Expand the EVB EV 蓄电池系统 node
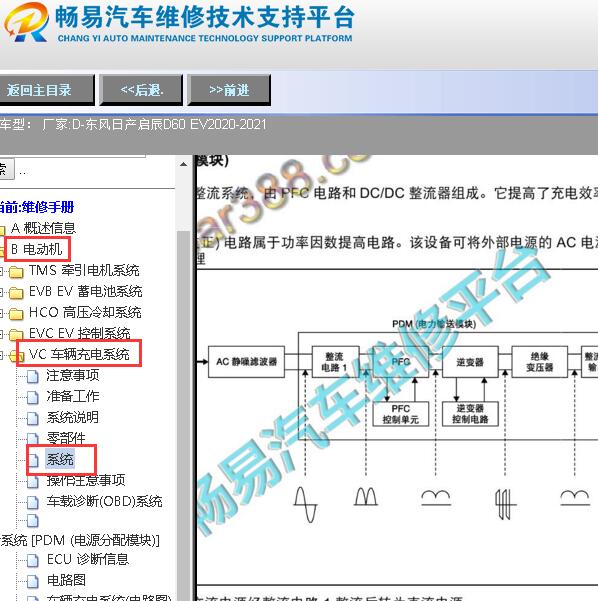Viewport: 598px width, 601px height. [2, 293]
